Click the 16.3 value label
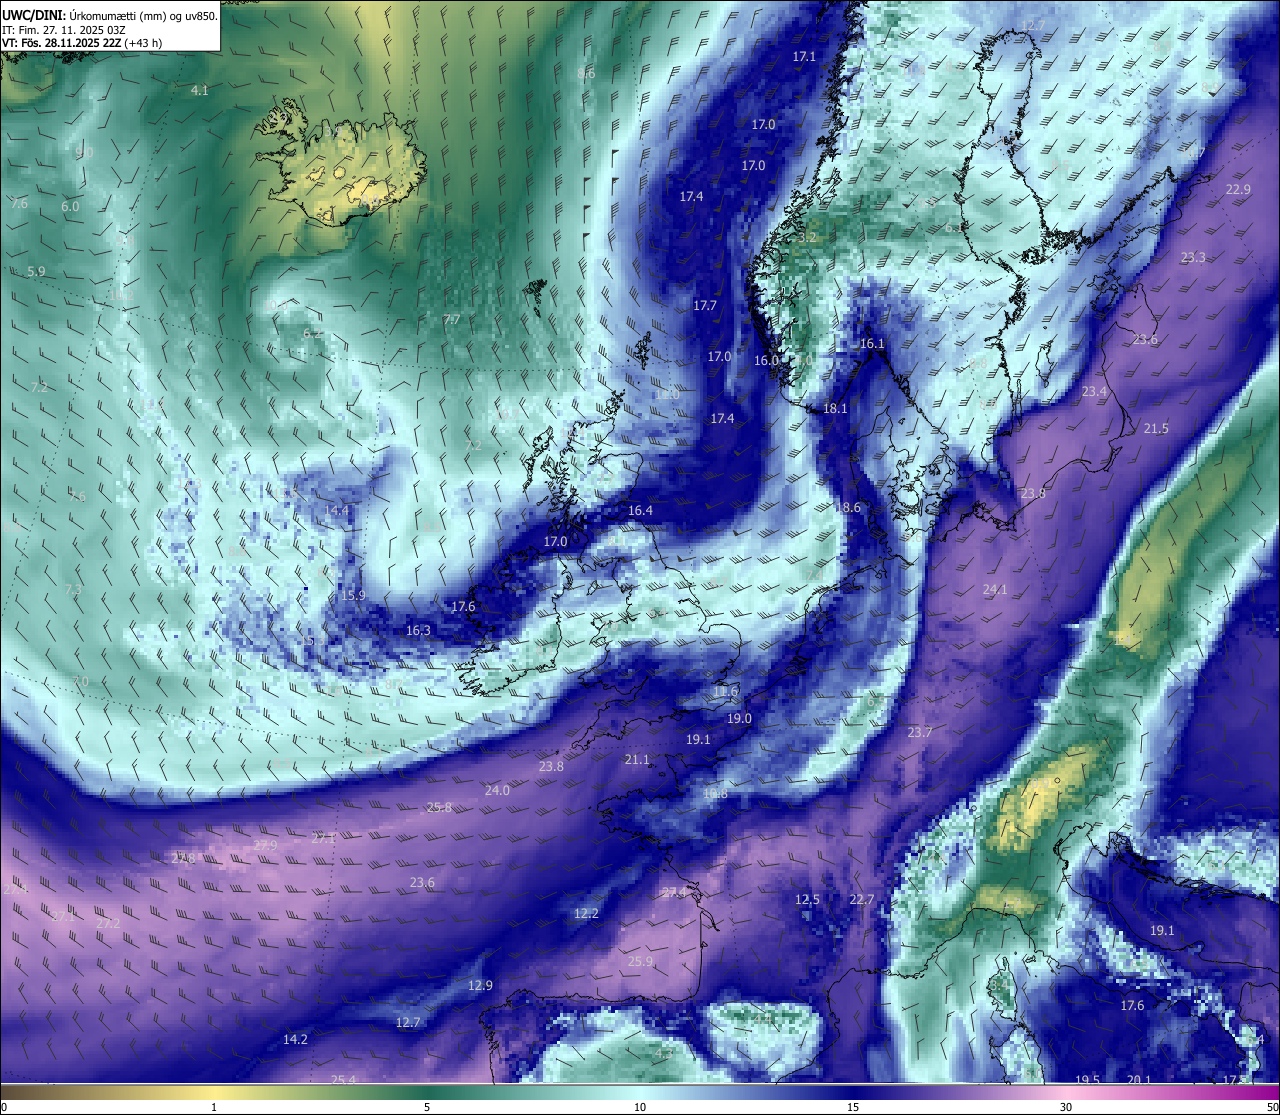The image size is (1280, 1115). tap(418, 631)
